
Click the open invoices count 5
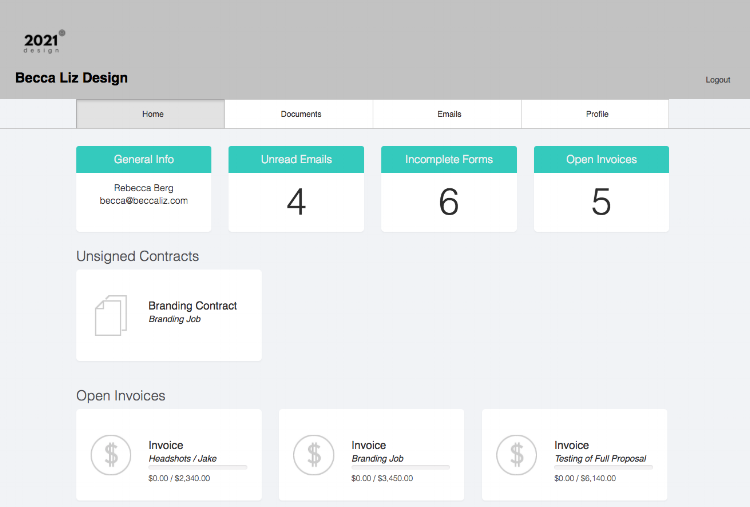[x=601, y=202]
